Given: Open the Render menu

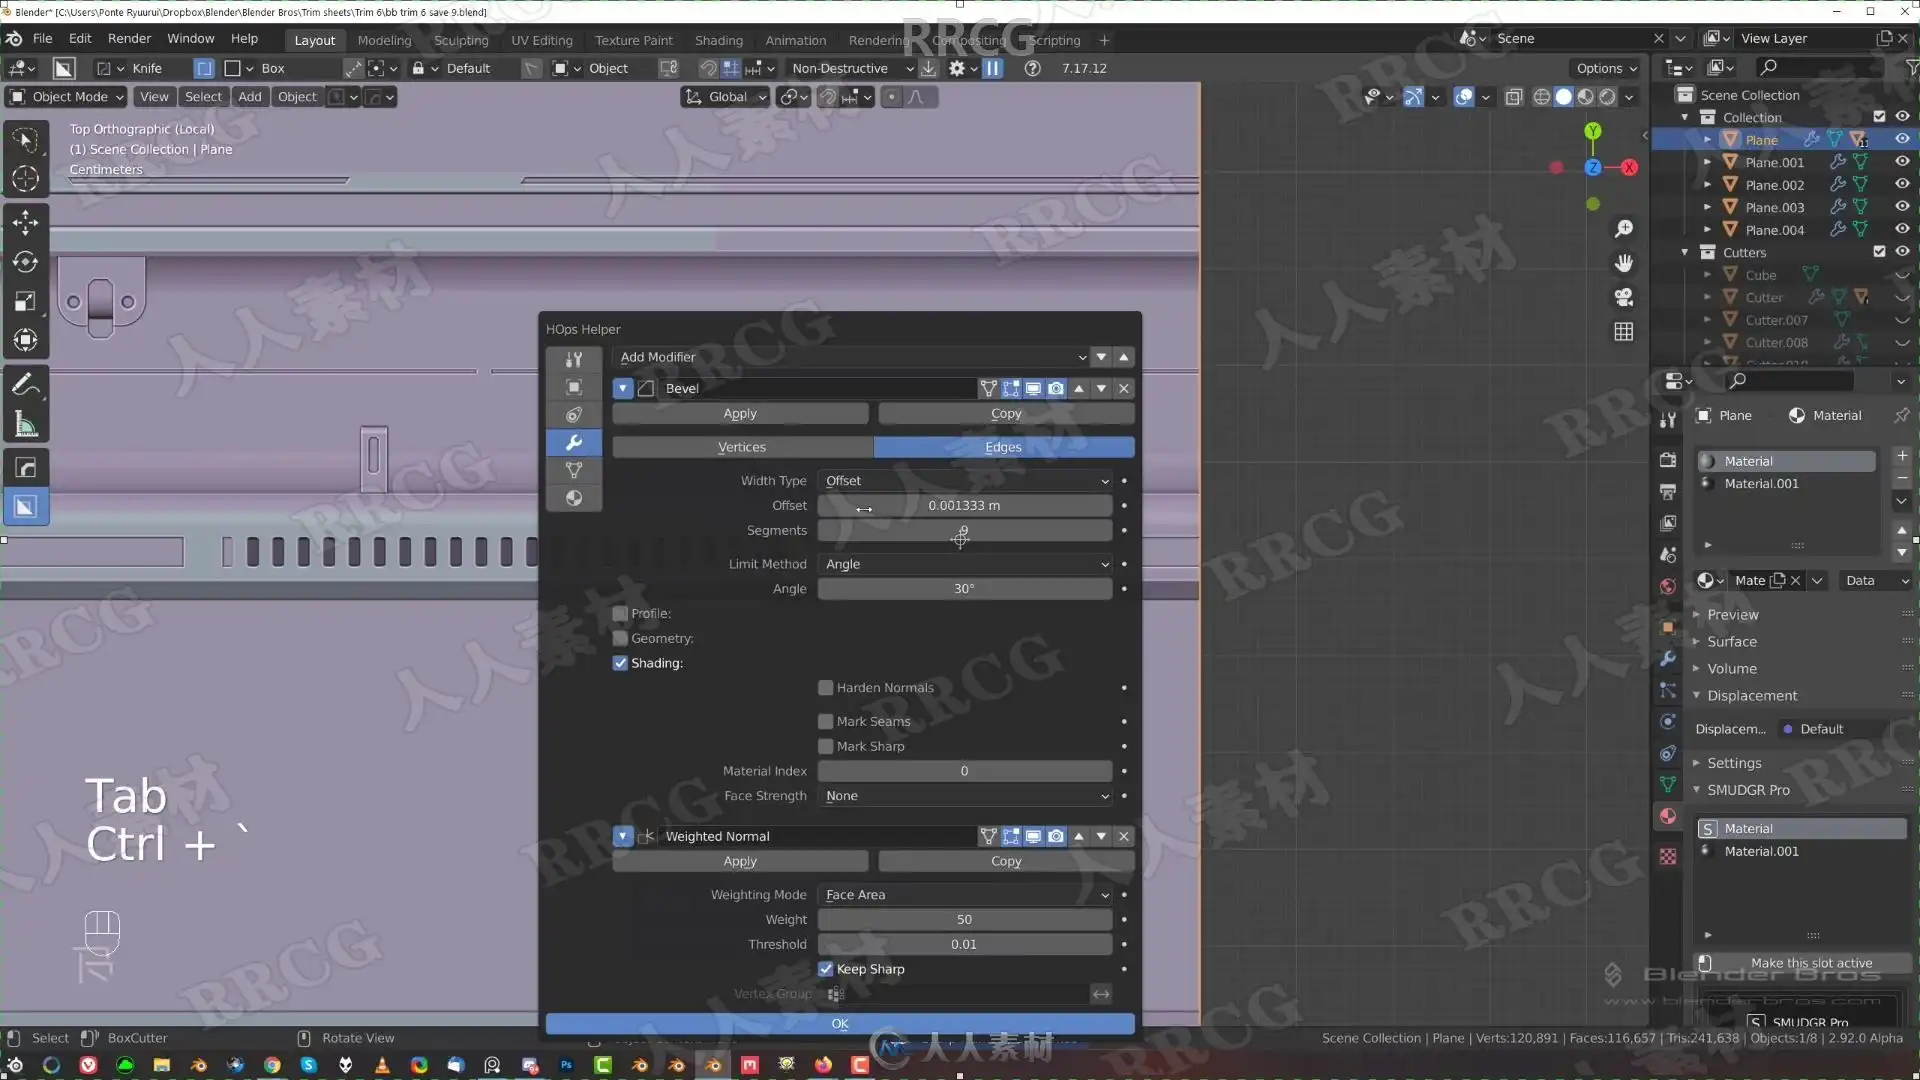Looking at the screenshot, I should pos(129,38).
